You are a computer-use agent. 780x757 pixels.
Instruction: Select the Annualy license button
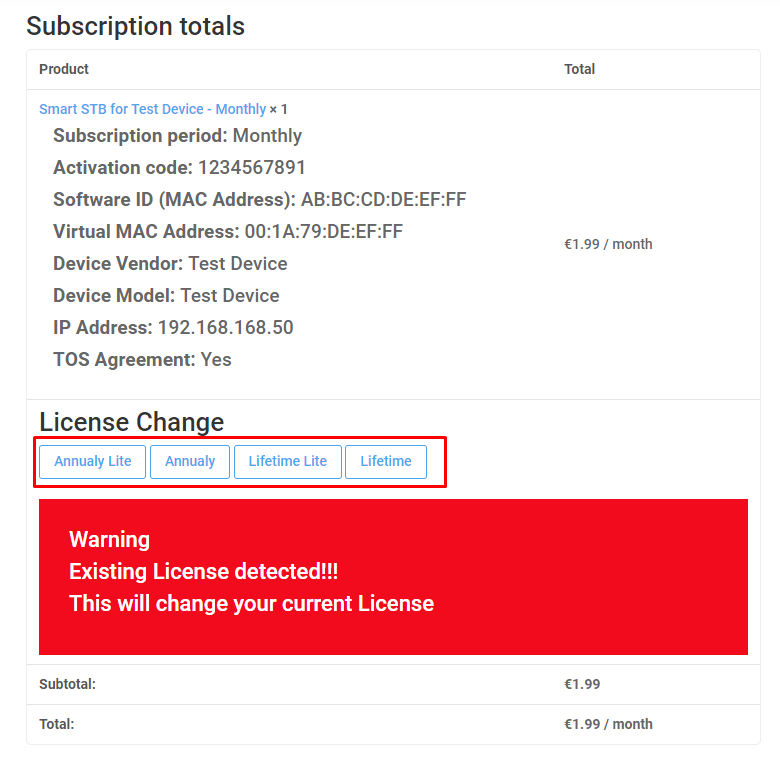pyautogui.click(x=190, y=462)
